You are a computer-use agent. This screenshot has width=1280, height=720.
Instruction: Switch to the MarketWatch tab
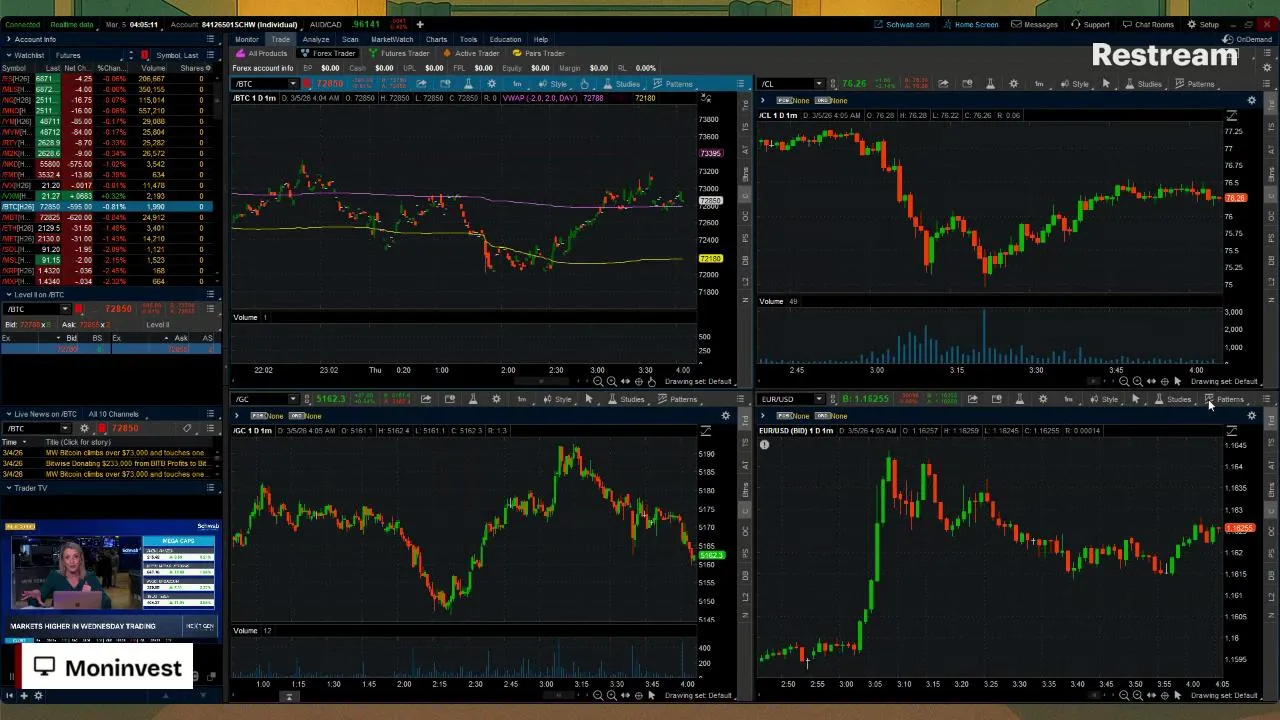click(x=392, y=39)
